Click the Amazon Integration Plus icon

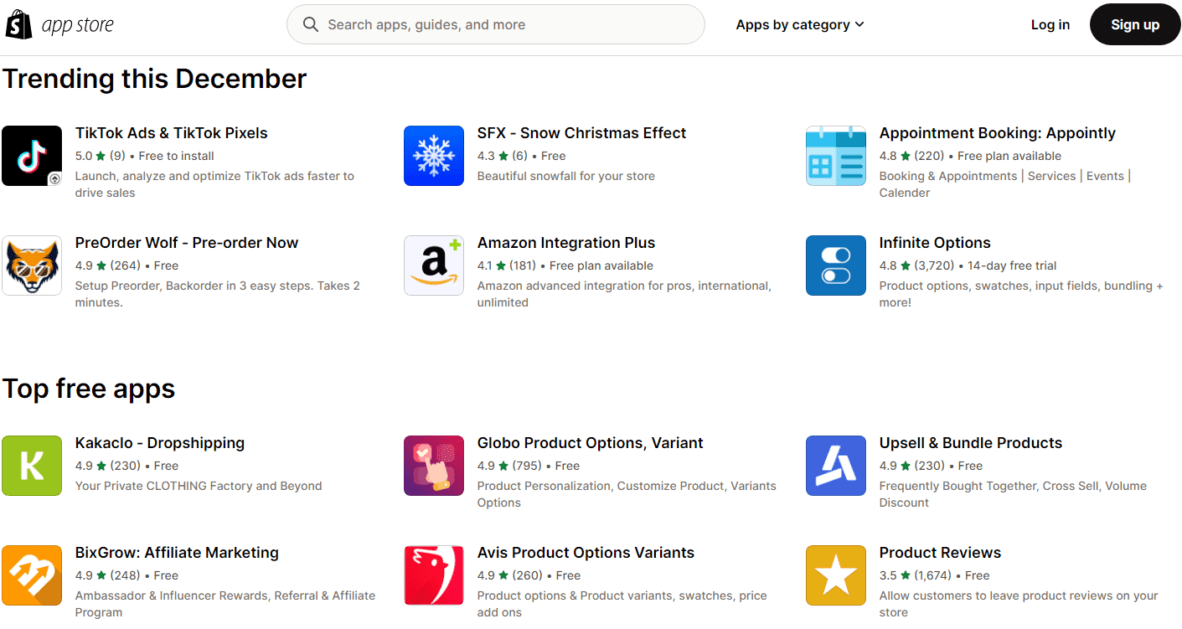(x=434, y=266)
